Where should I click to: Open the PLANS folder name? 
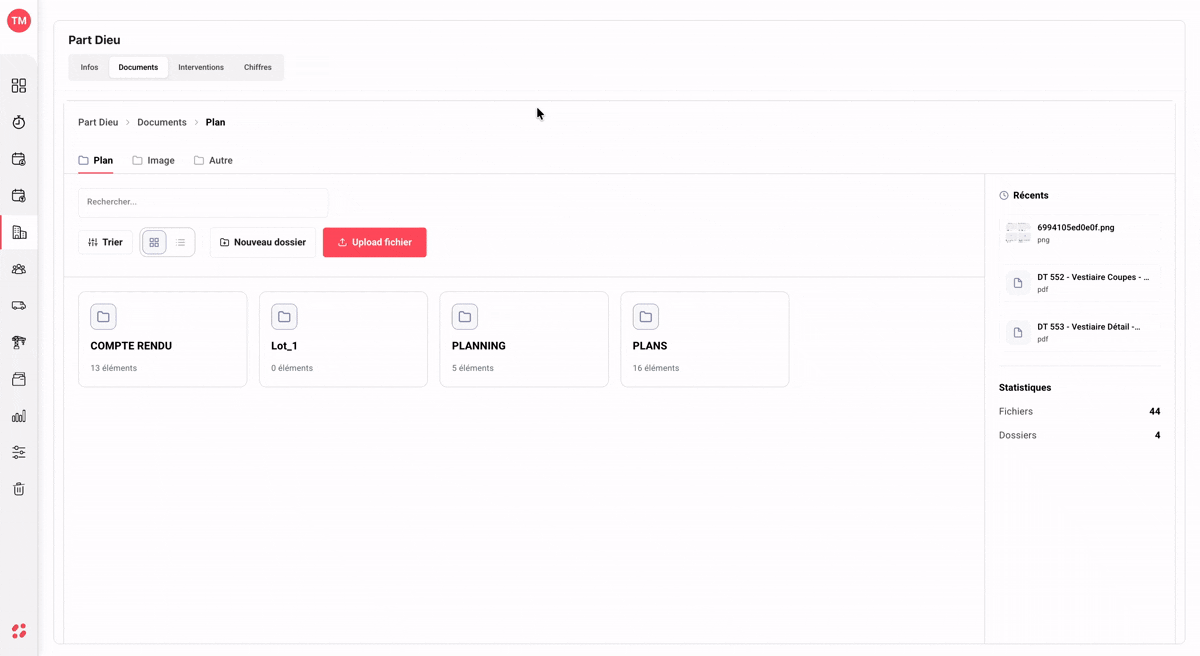pyautogui.click(x=650, y=346)
